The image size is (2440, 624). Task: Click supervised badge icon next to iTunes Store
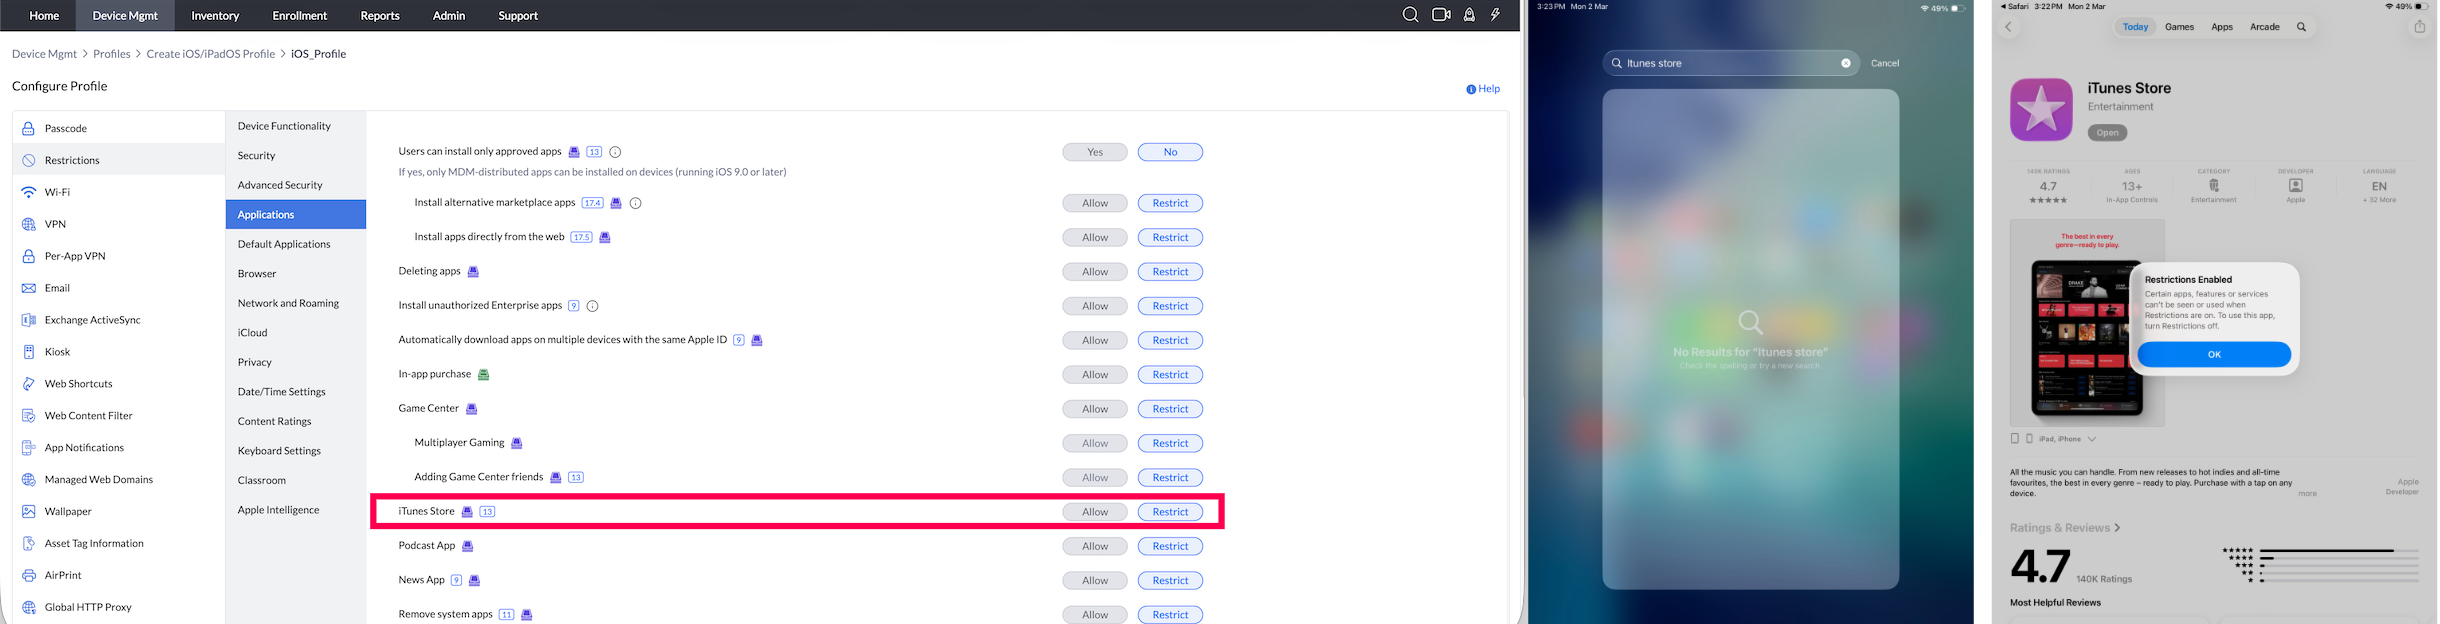pos(467,512)
